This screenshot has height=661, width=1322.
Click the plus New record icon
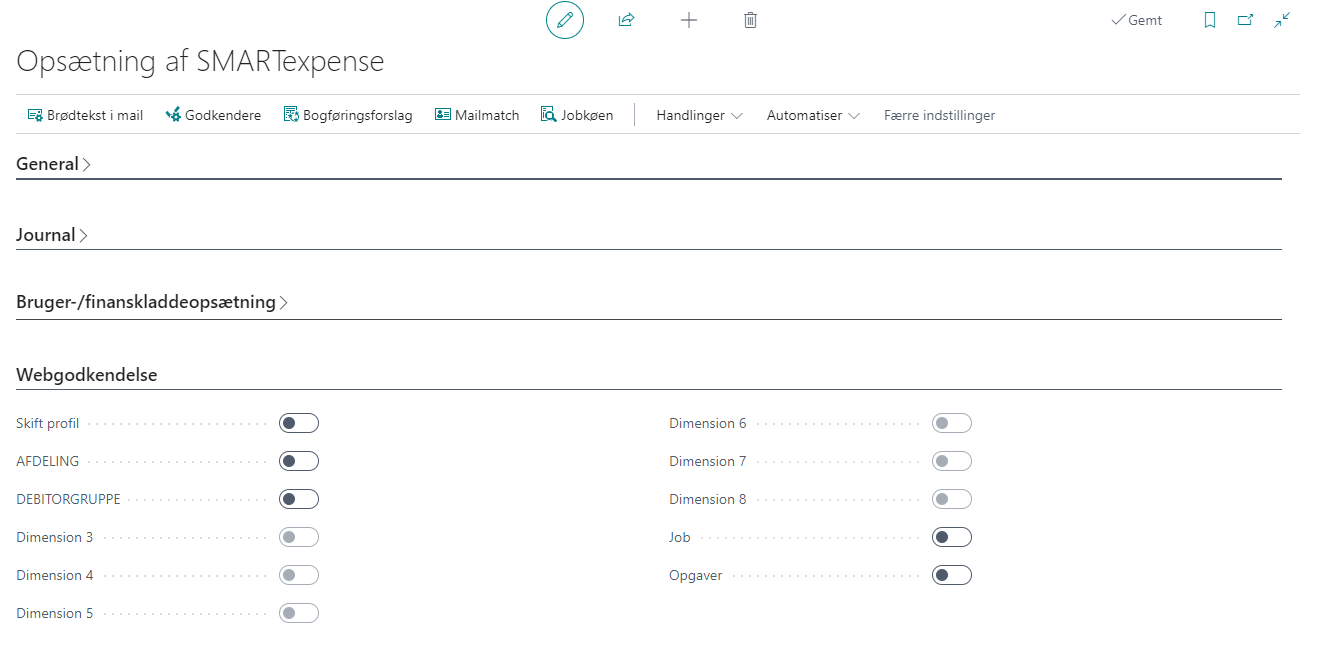(688, 20)
